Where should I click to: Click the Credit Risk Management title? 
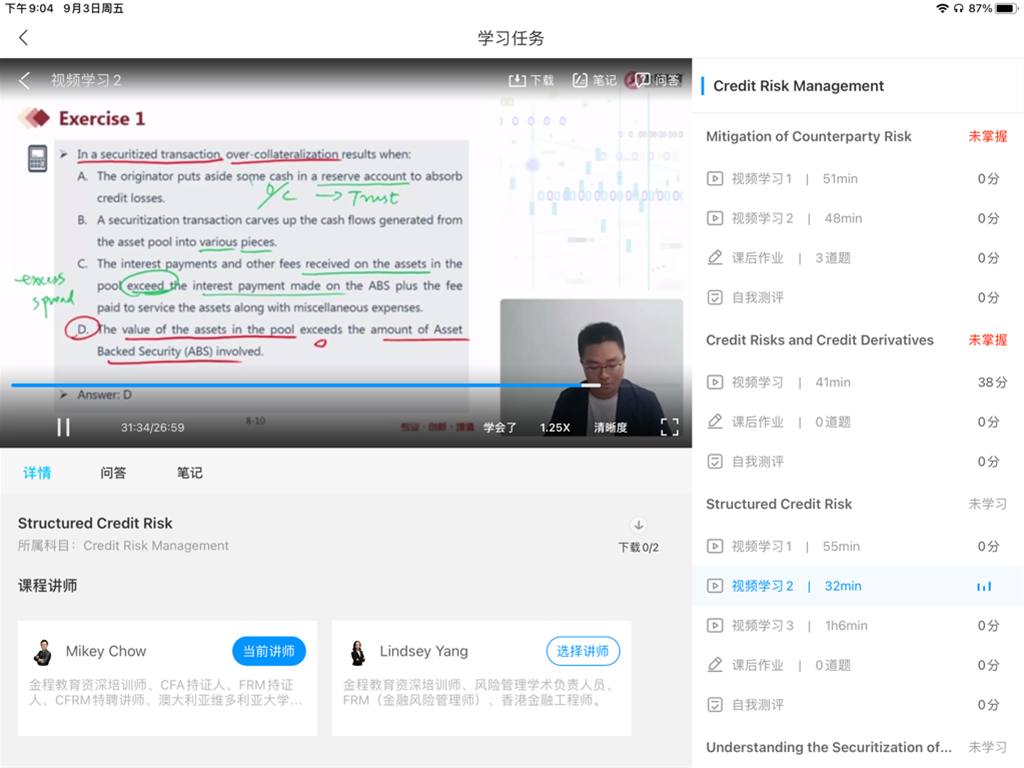point(798,86)
